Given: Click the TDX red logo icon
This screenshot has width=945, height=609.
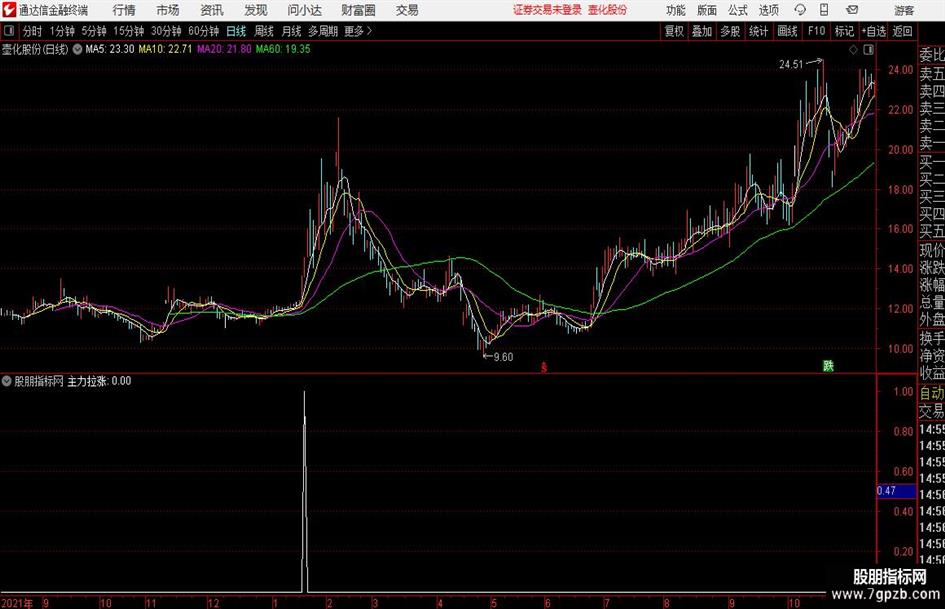Looking at the screenshot, I should click(9, 10).
